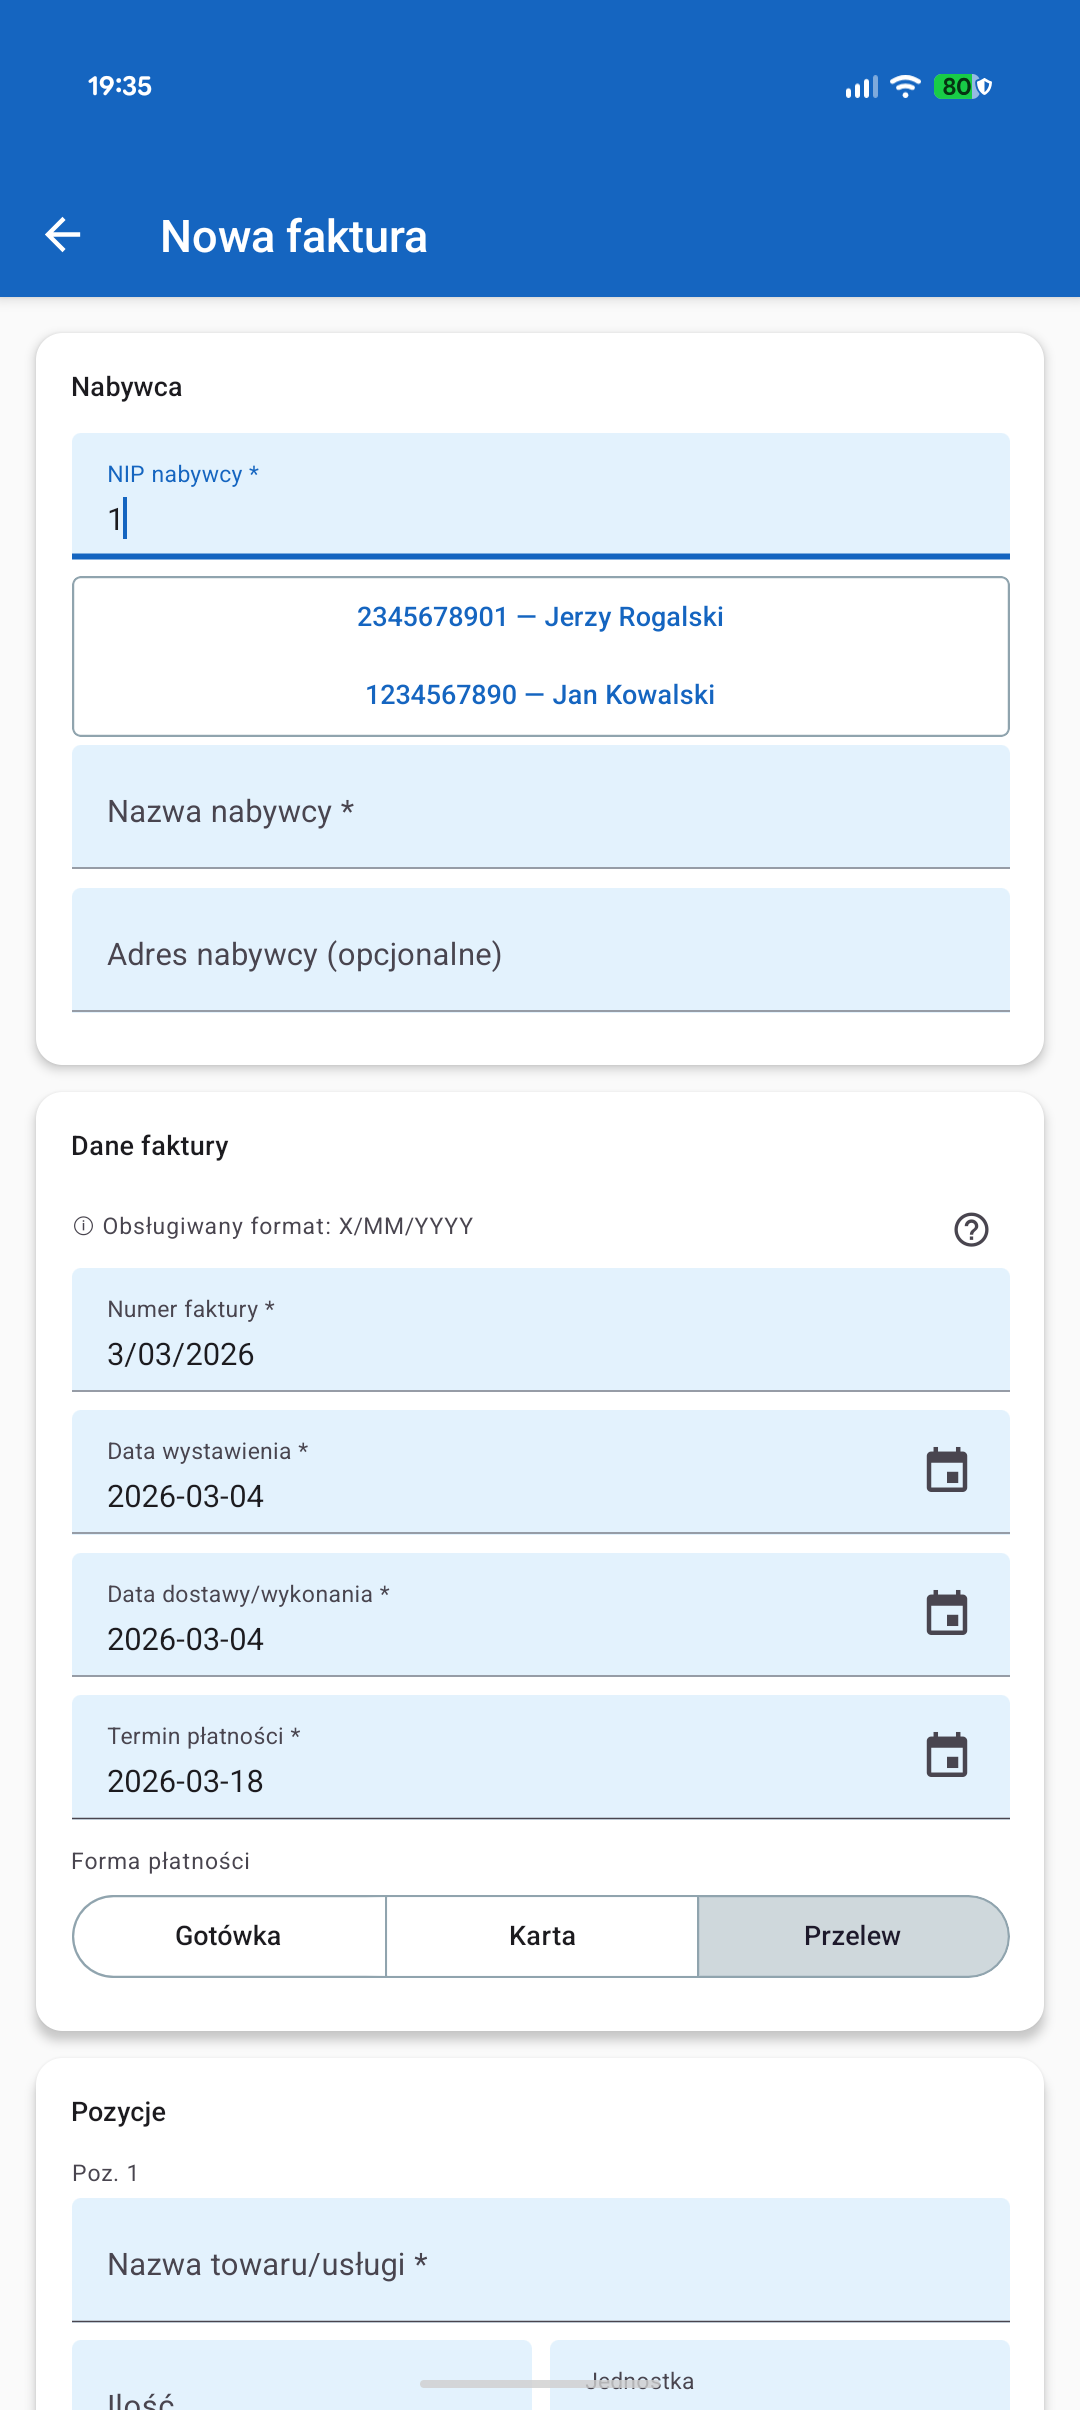Tap info icon beside Obsługiwany format
This screenshot has height=2410, width=1080.
(x=83, y=1226)
